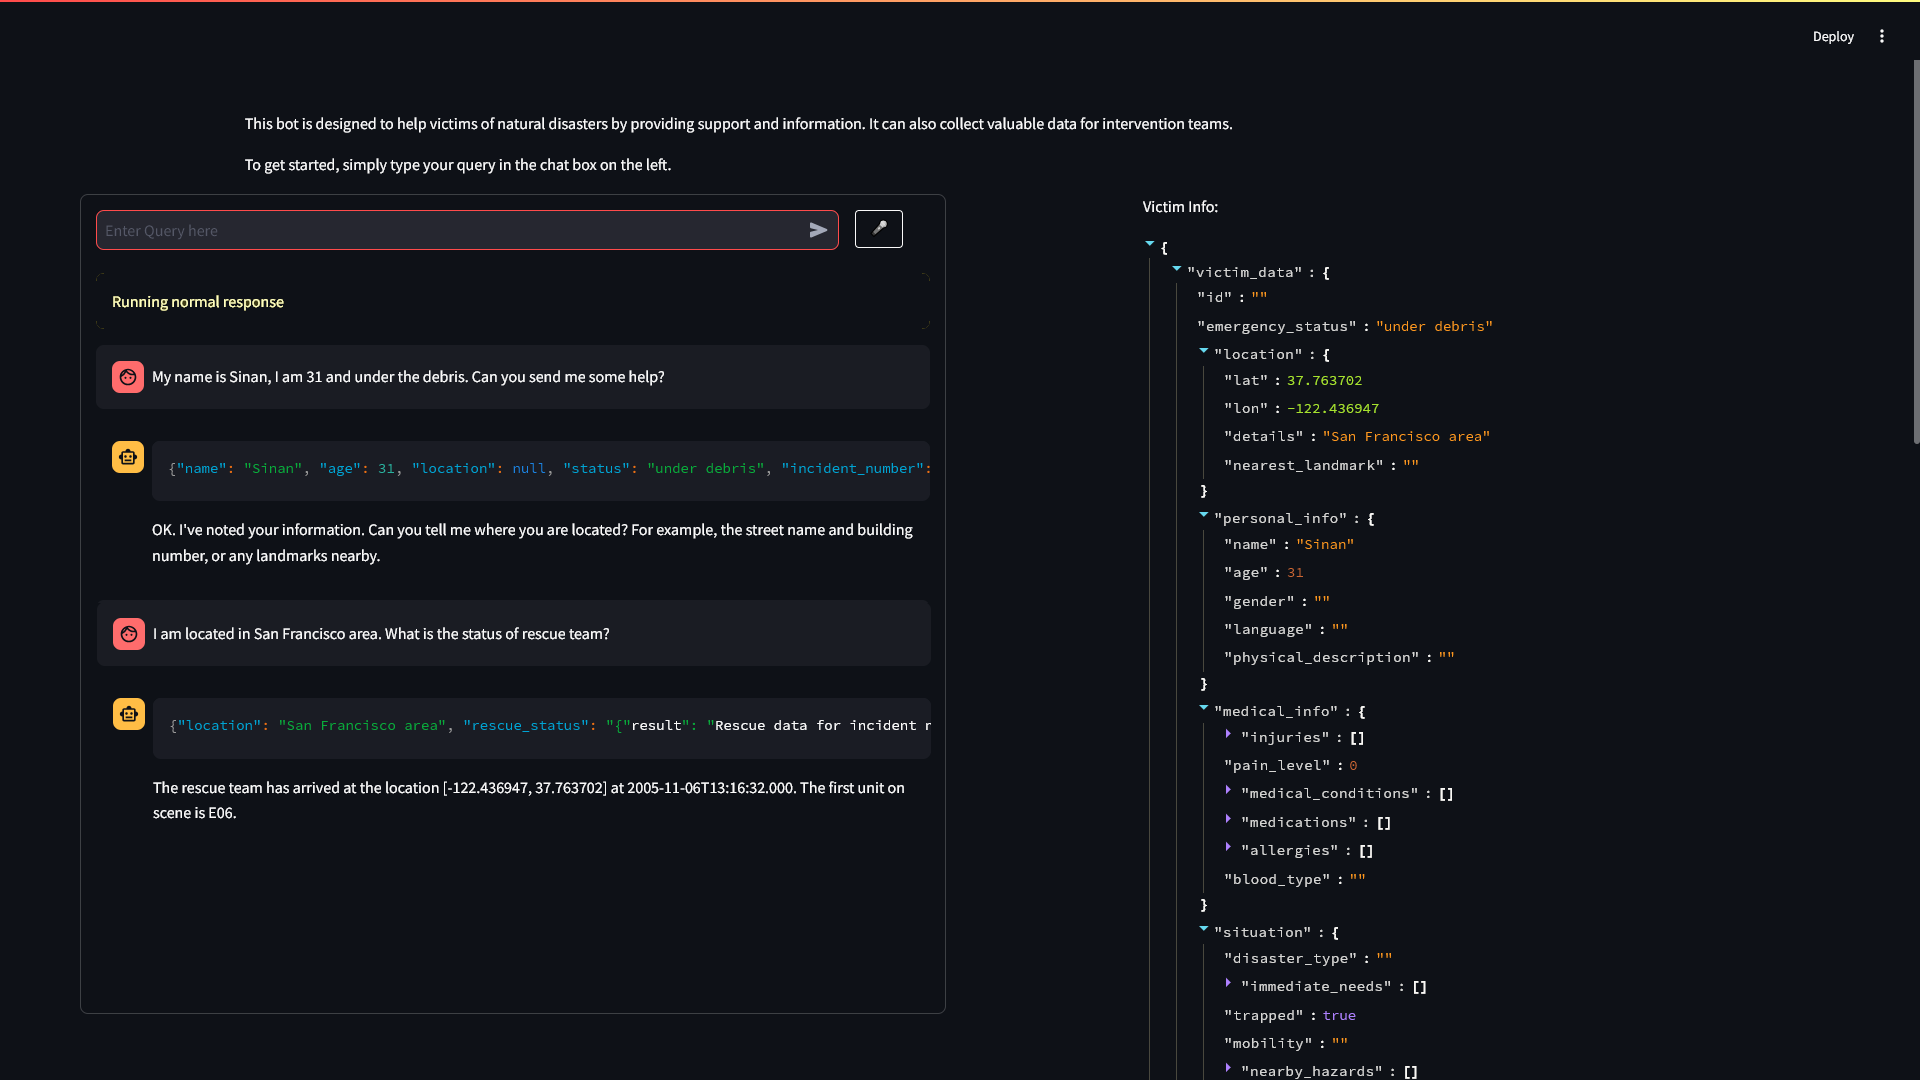Expand the injuries array
This screenshot has width=1920, height=1080.
(x=1228, y=734)
